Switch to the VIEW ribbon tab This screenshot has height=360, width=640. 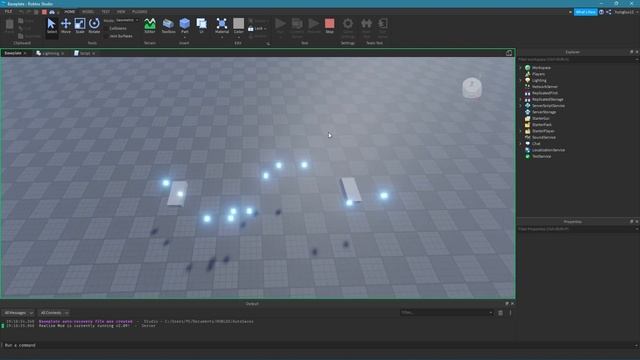[121, 12]
